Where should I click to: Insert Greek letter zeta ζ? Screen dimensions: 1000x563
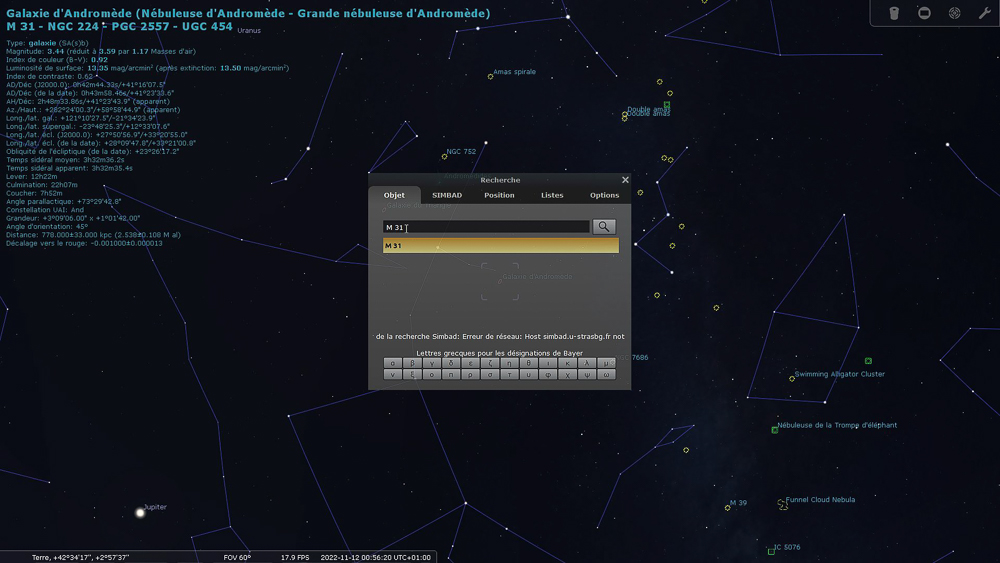(490, 363)
